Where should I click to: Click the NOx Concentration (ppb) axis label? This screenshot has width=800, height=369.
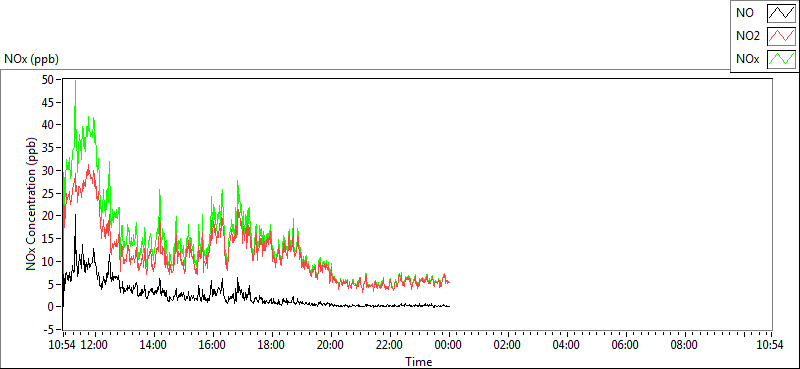tap(31, 203)
